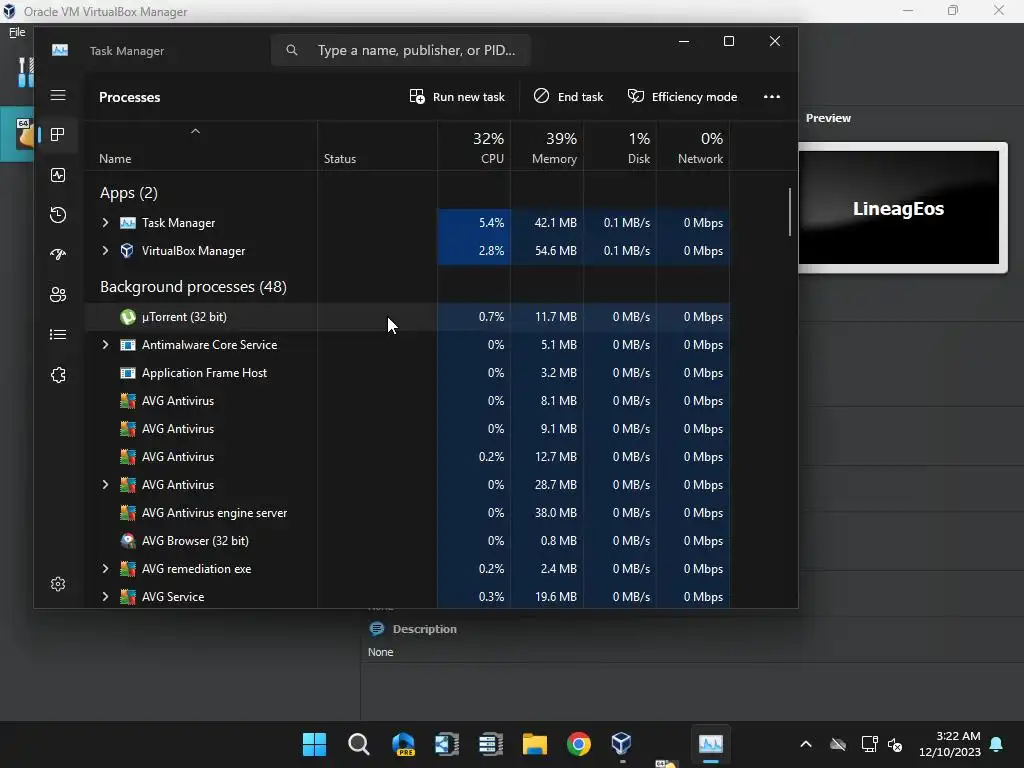Screen dimensions: 1024x768
Task: Click the End task button
Action: coord(568,97)
